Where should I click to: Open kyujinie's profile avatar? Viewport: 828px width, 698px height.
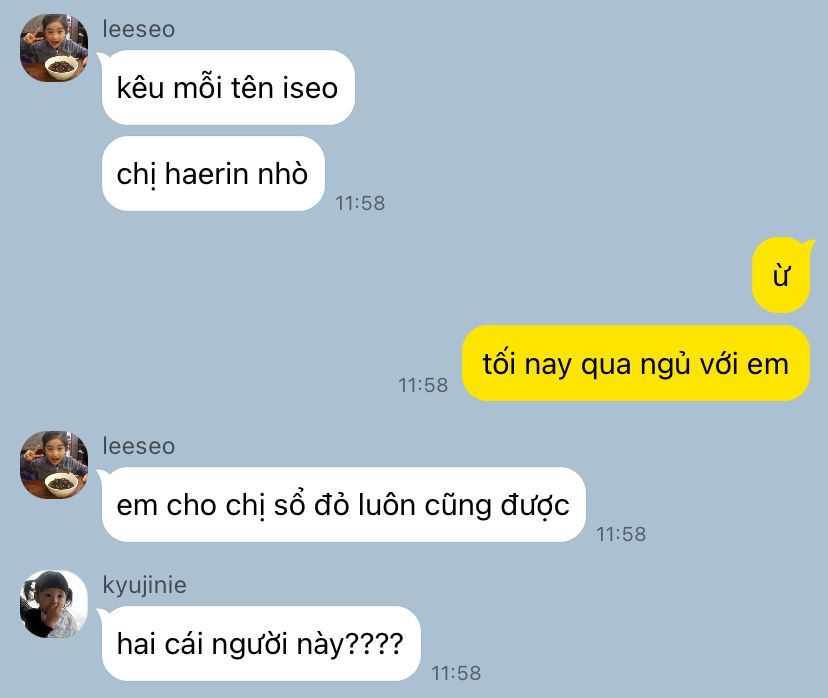pos(54,604)
